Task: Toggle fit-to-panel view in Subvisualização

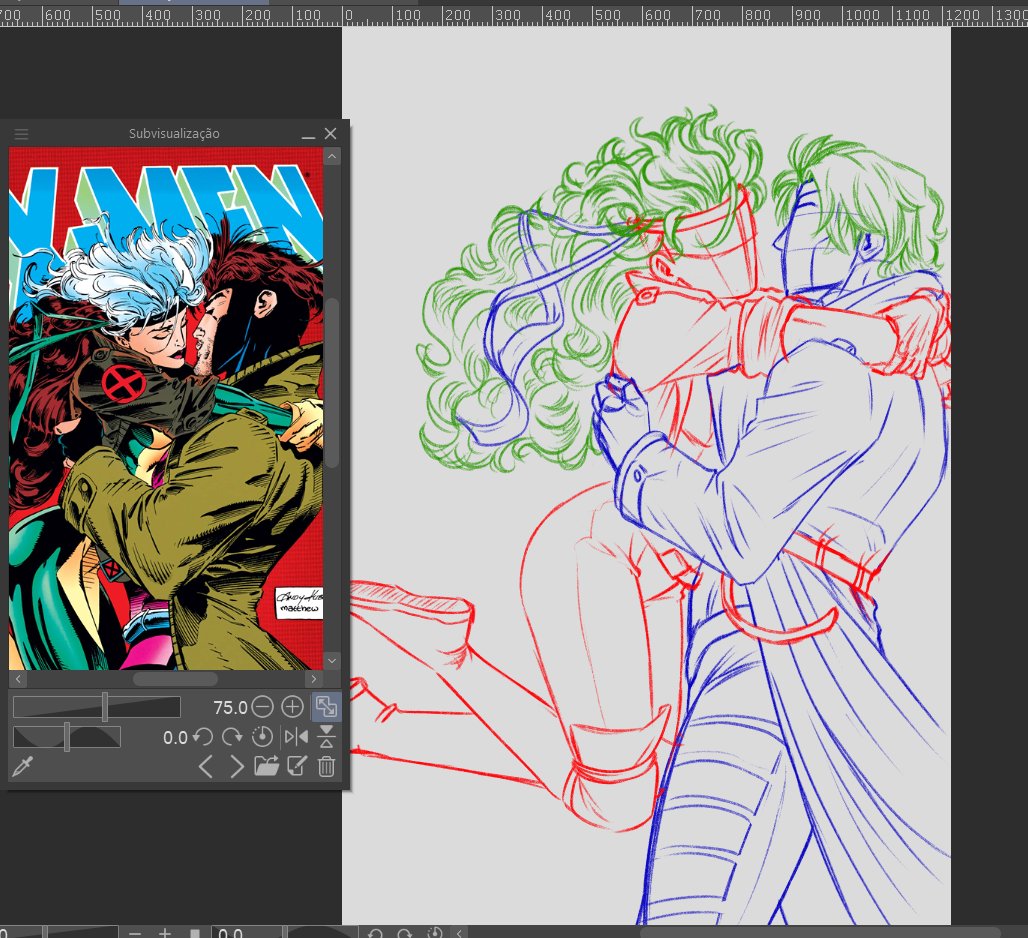Action: click(x=326, y=707)
